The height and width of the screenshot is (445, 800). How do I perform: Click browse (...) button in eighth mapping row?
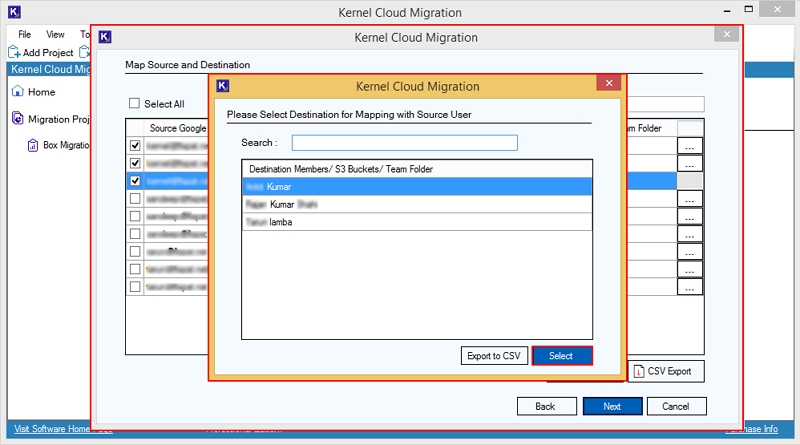coord(690,269)
